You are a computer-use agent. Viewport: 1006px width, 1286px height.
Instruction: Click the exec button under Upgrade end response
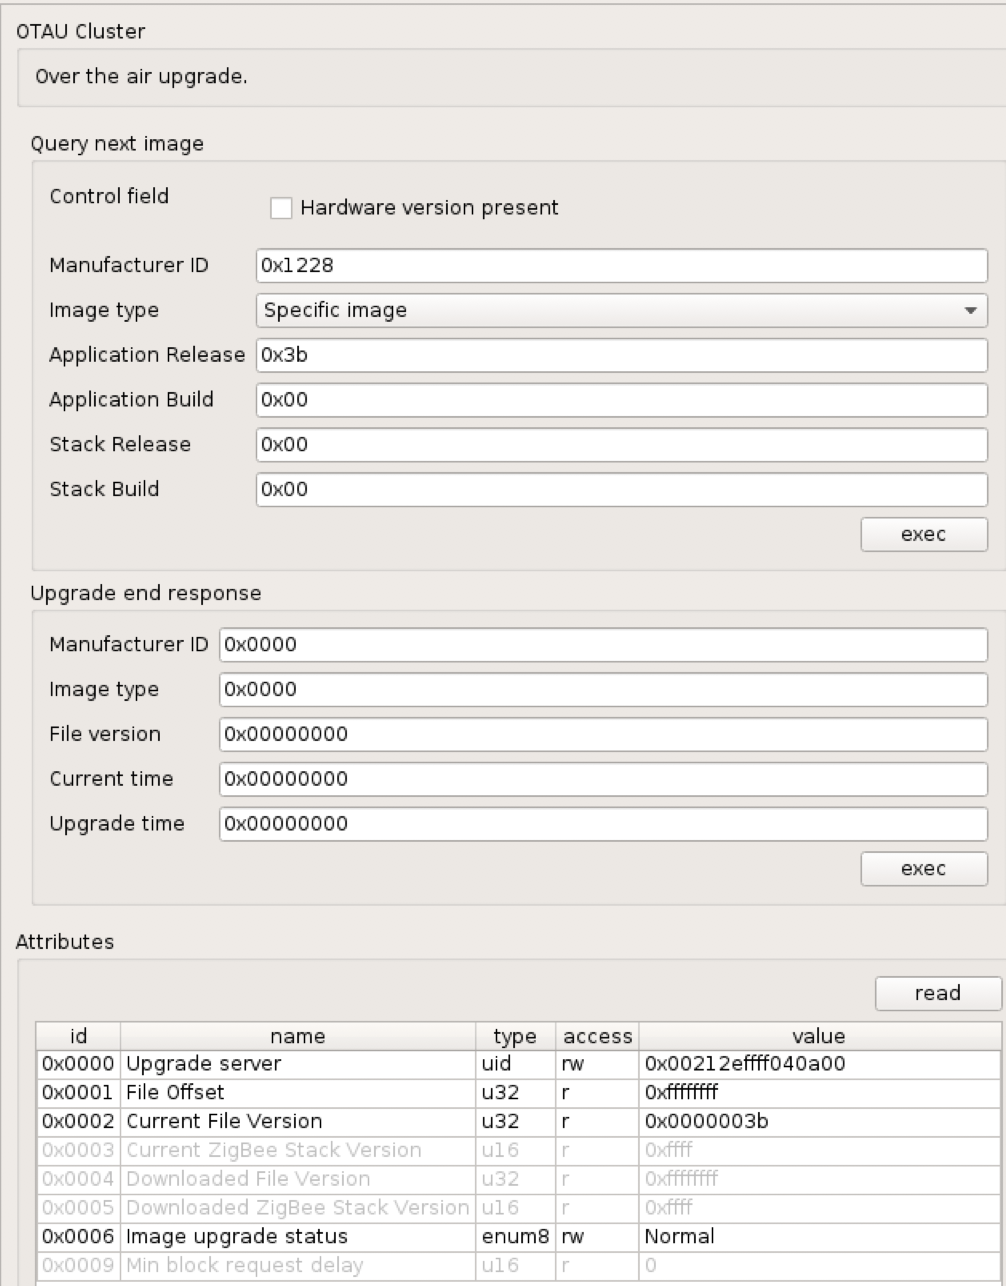tap(923, 869)
